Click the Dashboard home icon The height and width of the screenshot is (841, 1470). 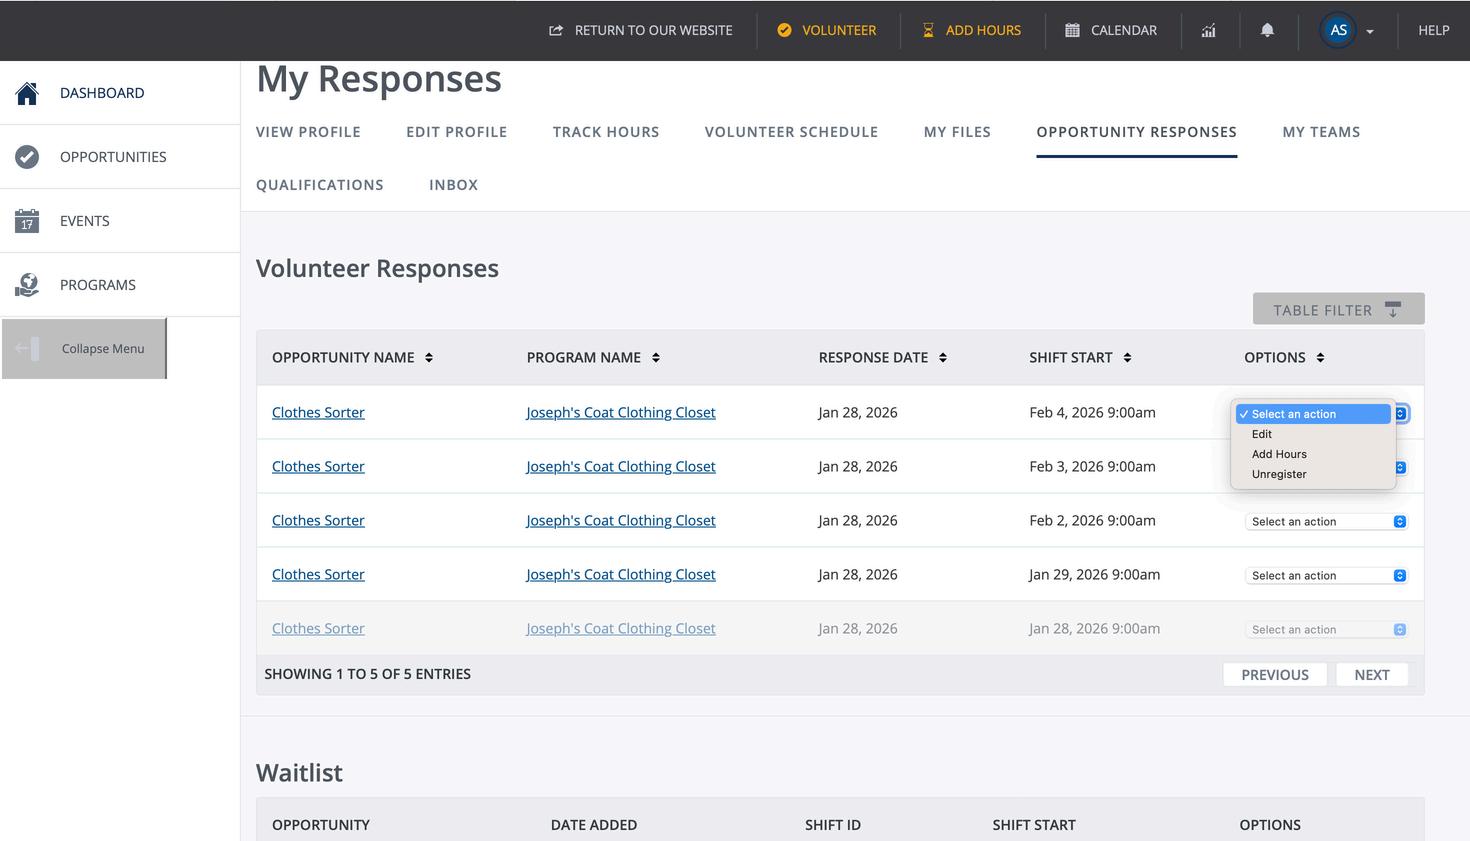(27, 93)
